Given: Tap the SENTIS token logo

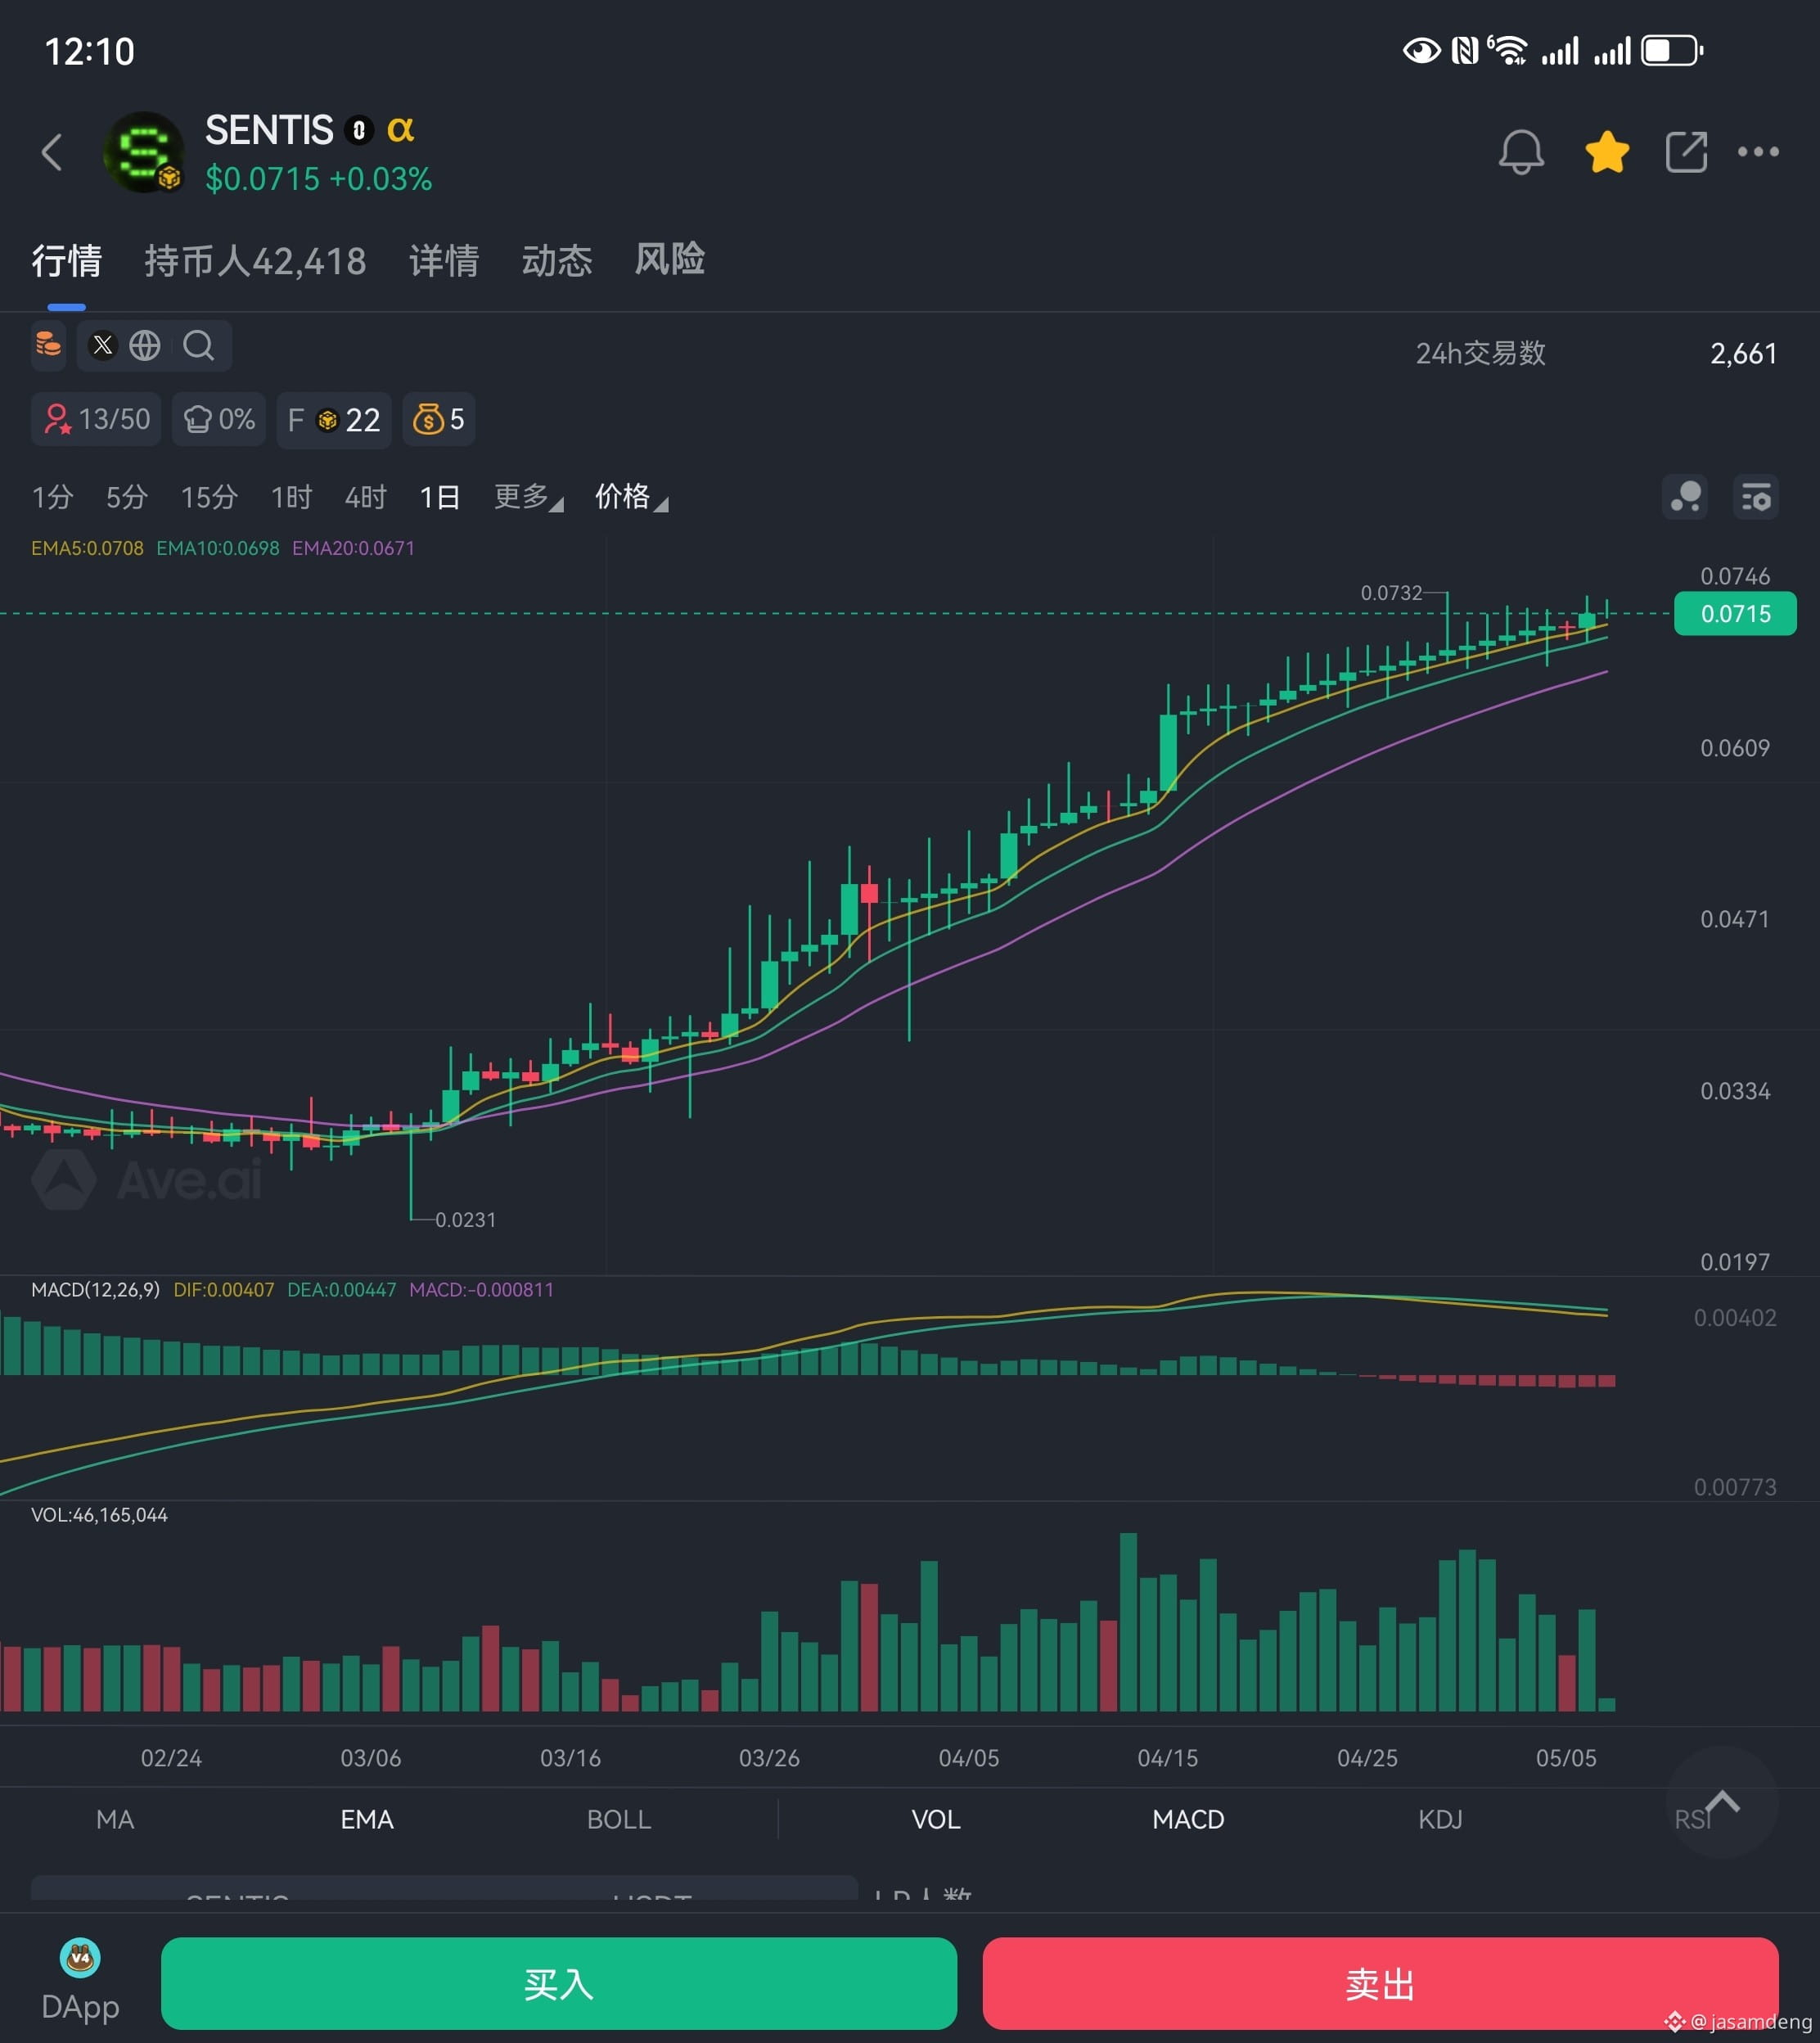Looking at the screenshot, I should click(144, 152).
